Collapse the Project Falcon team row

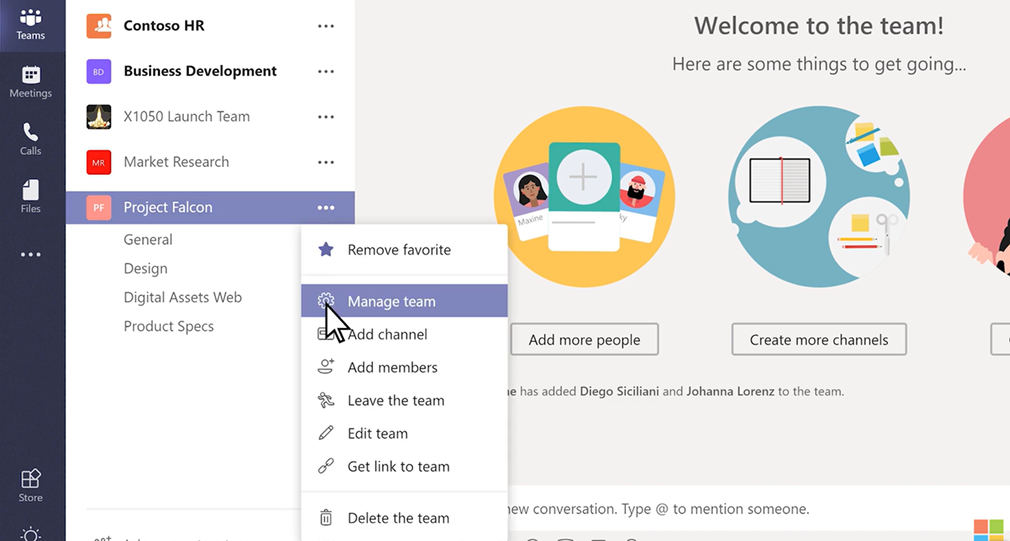(210, 207)
